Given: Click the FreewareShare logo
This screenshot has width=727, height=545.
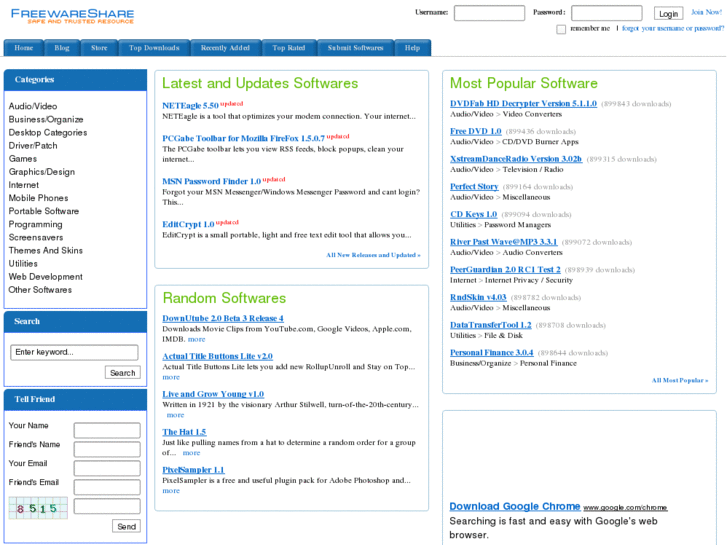Looking at the screenshot, I should tap(72, 16).
